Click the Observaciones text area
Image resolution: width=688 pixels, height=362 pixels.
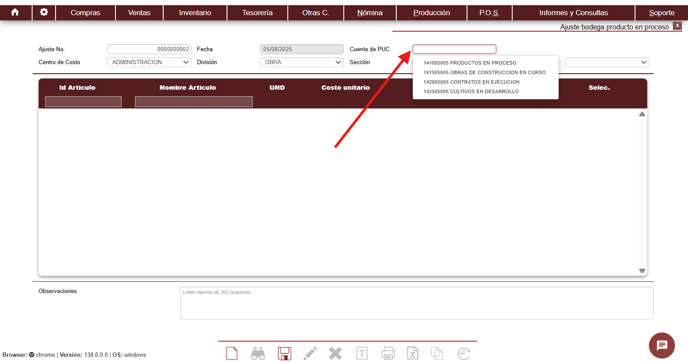click(x=416, y=303)
